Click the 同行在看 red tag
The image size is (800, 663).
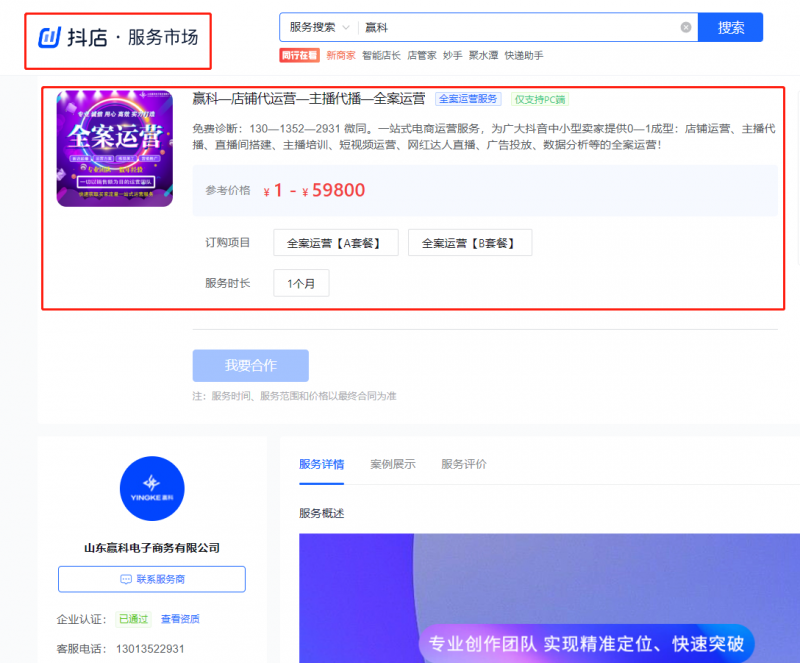point(299,55)
